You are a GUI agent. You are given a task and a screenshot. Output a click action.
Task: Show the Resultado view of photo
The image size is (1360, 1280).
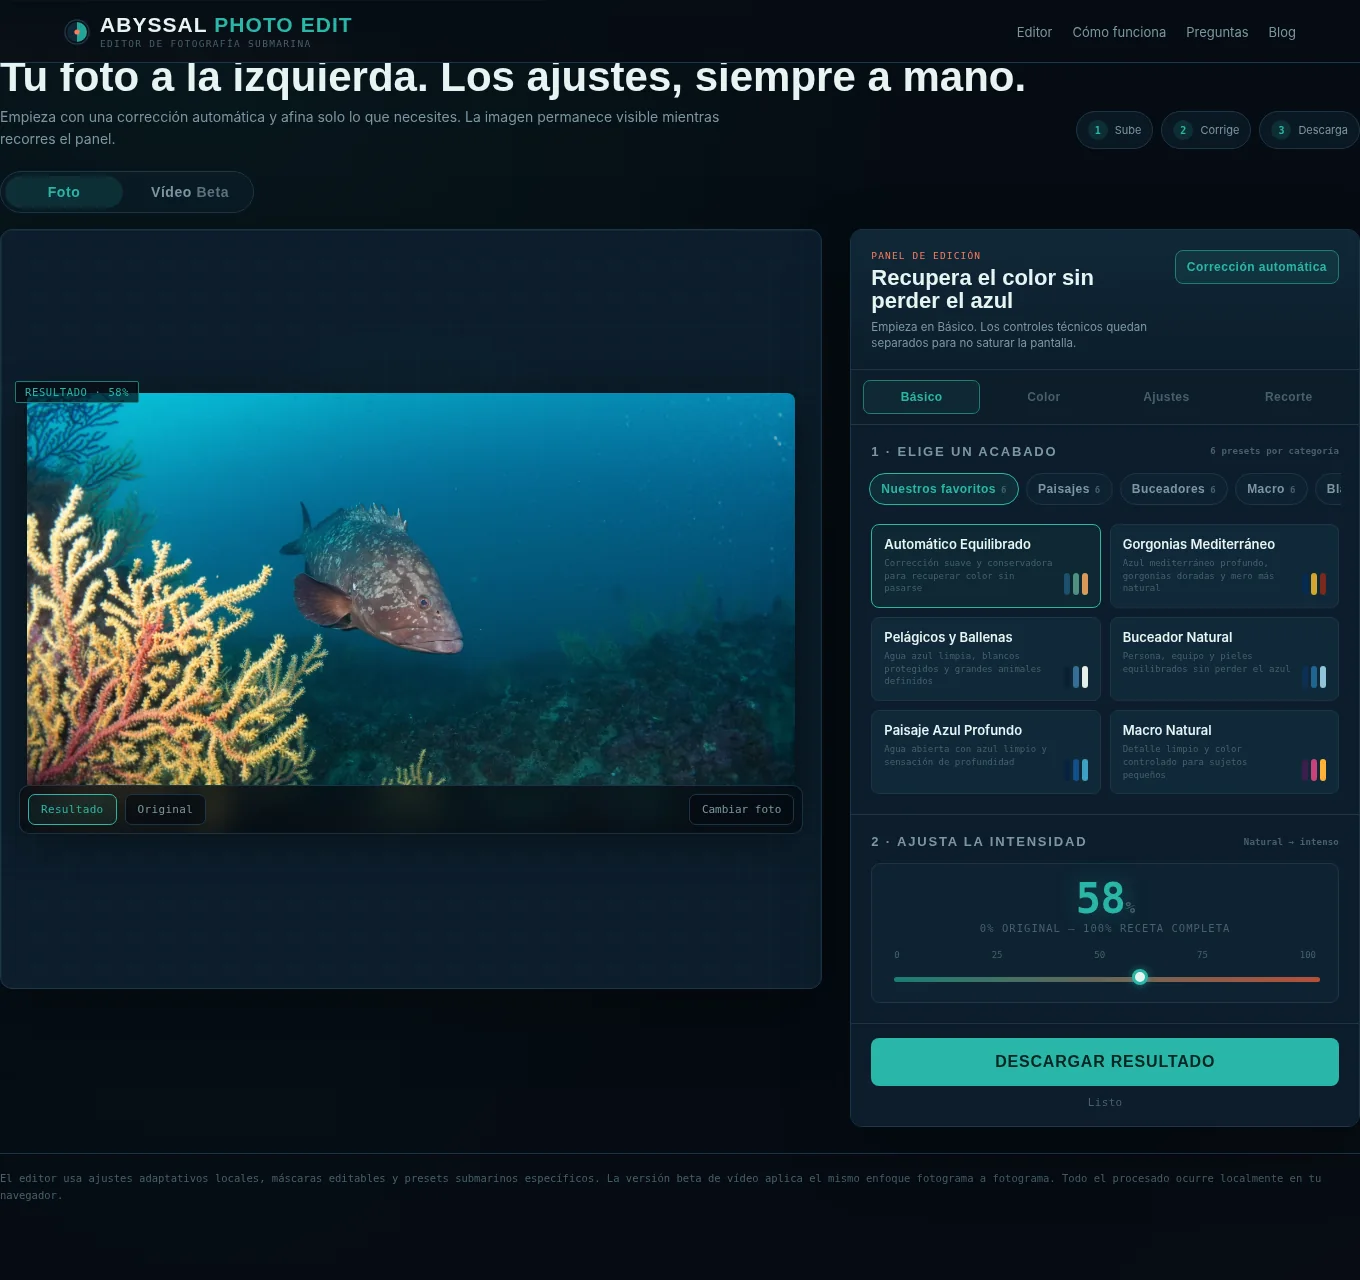[72, 810]
